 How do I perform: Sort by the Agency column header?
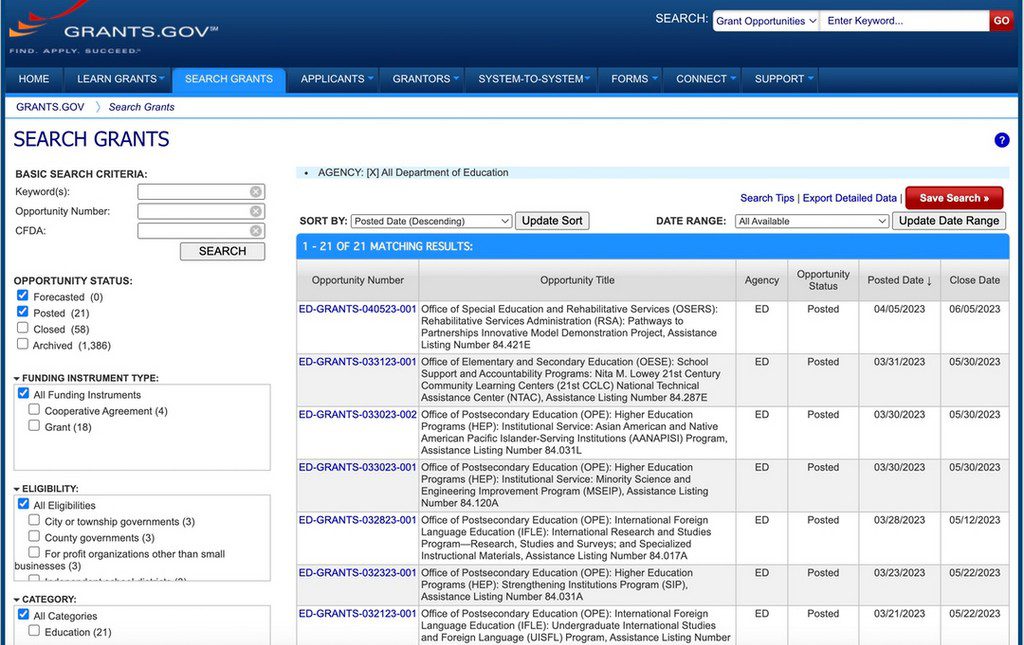click(761, 280)
